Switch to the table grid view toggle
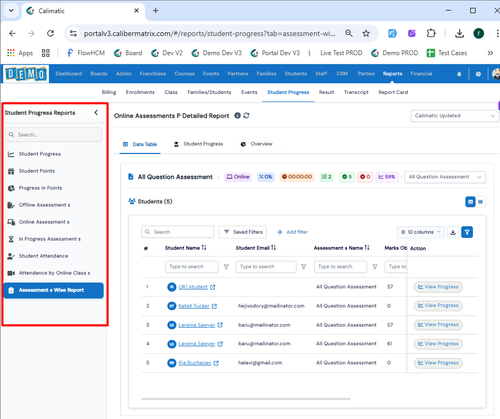 (x=470, y=202)
